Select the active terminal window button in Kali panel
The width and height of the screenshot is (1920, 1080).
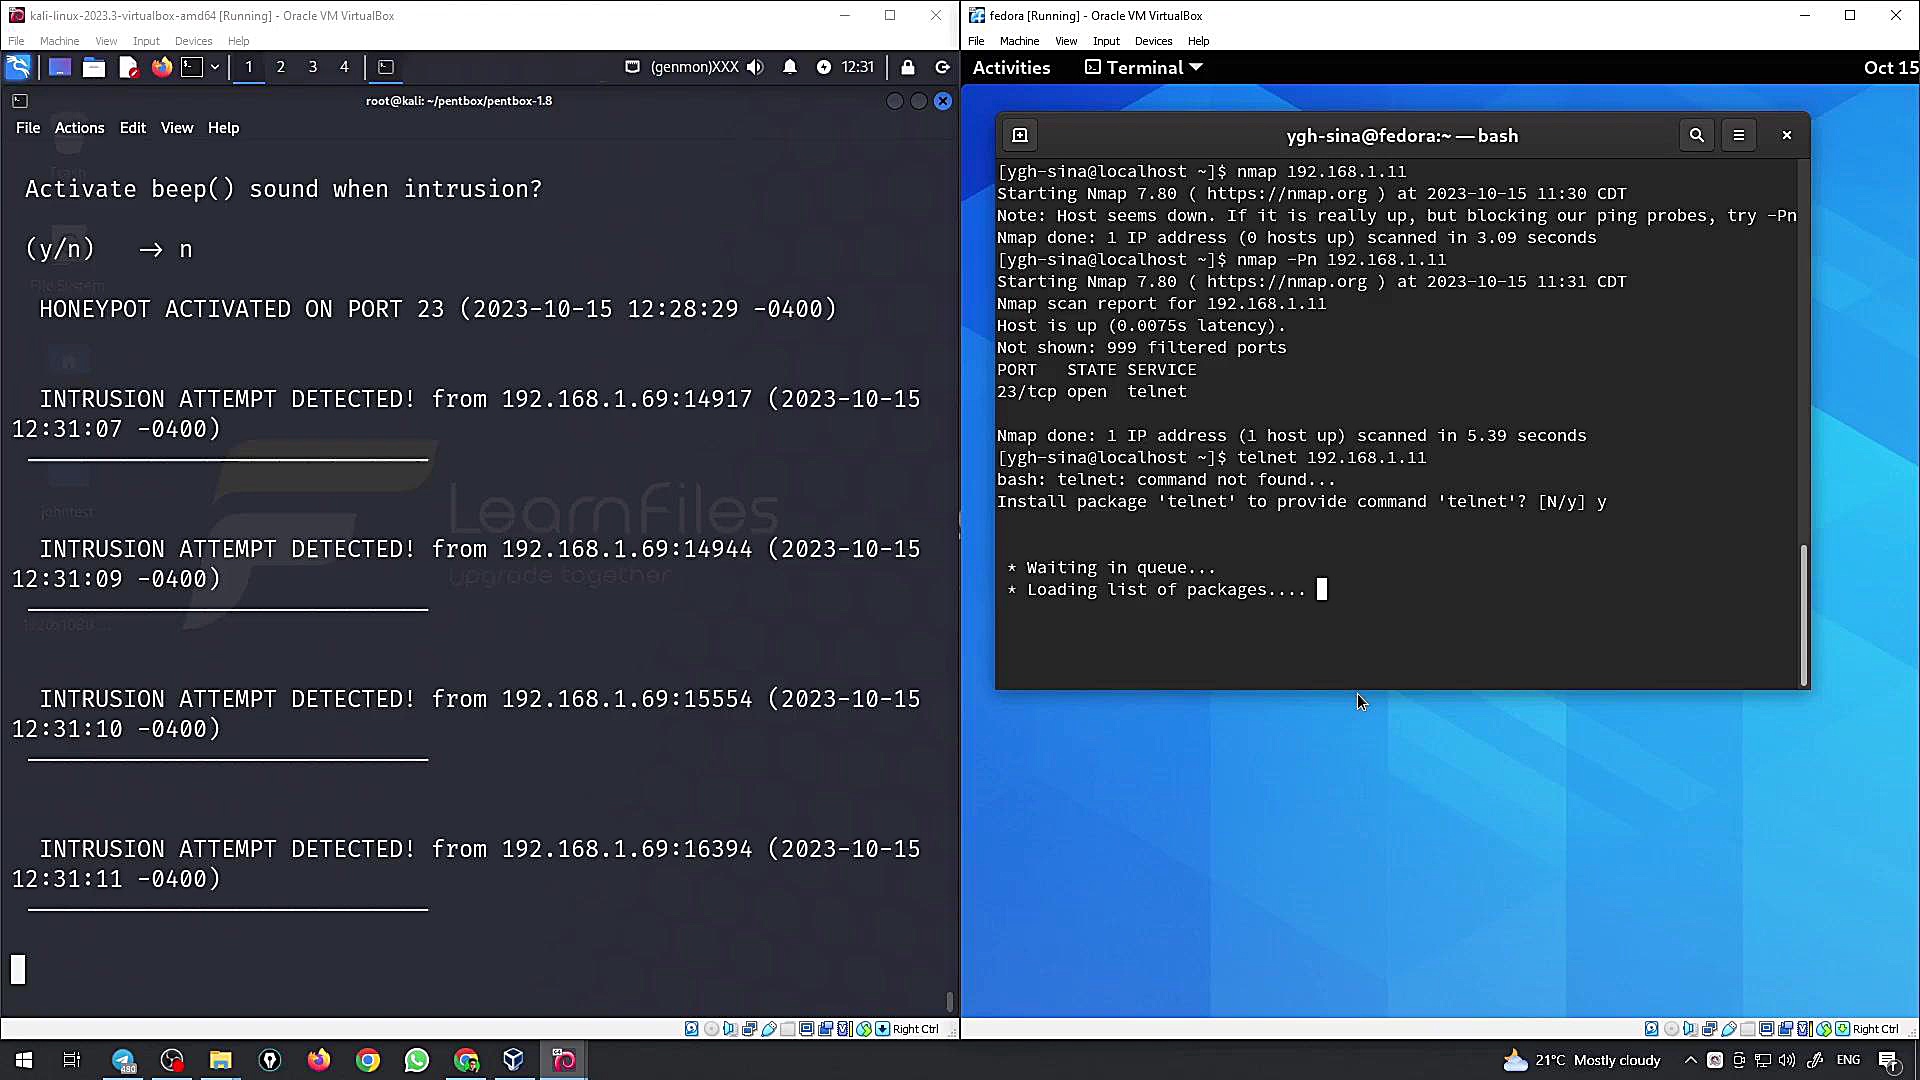(x=386, y=67)
